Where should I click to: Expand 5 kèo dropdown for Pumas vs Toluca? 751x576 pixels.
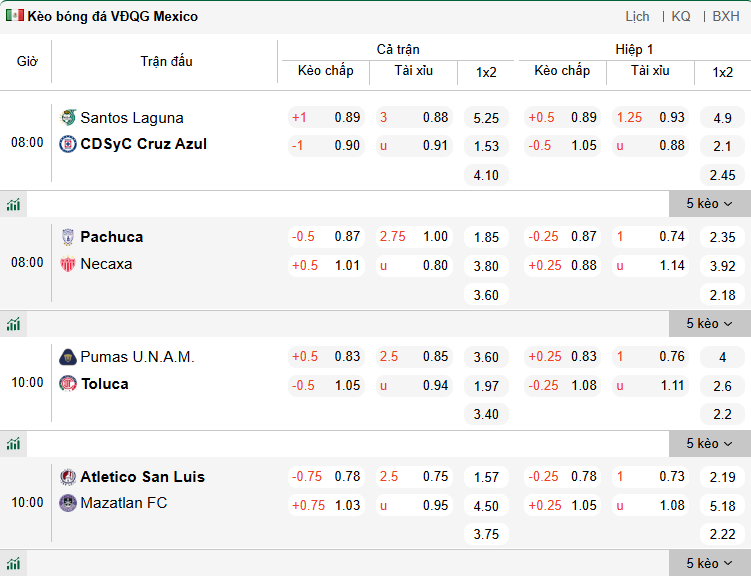709,444
